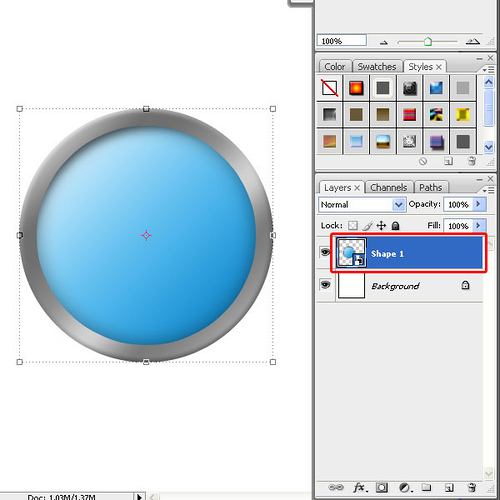Image resolution: width=500 pixels, height=500 pixels.
Task: Create new adjustment layer icon
Action: (x=405, y=488)
